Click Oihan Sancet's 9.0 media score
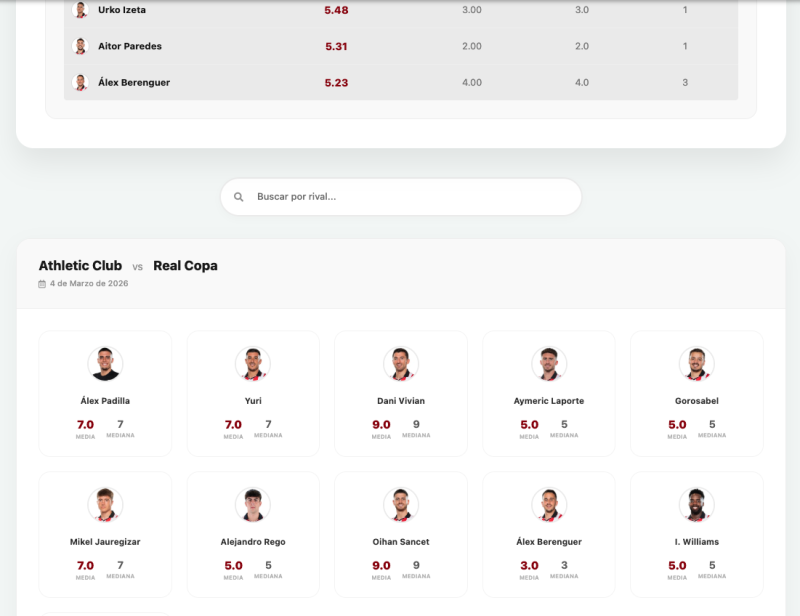This screenshot has width=800, height=616. point(381,565)
